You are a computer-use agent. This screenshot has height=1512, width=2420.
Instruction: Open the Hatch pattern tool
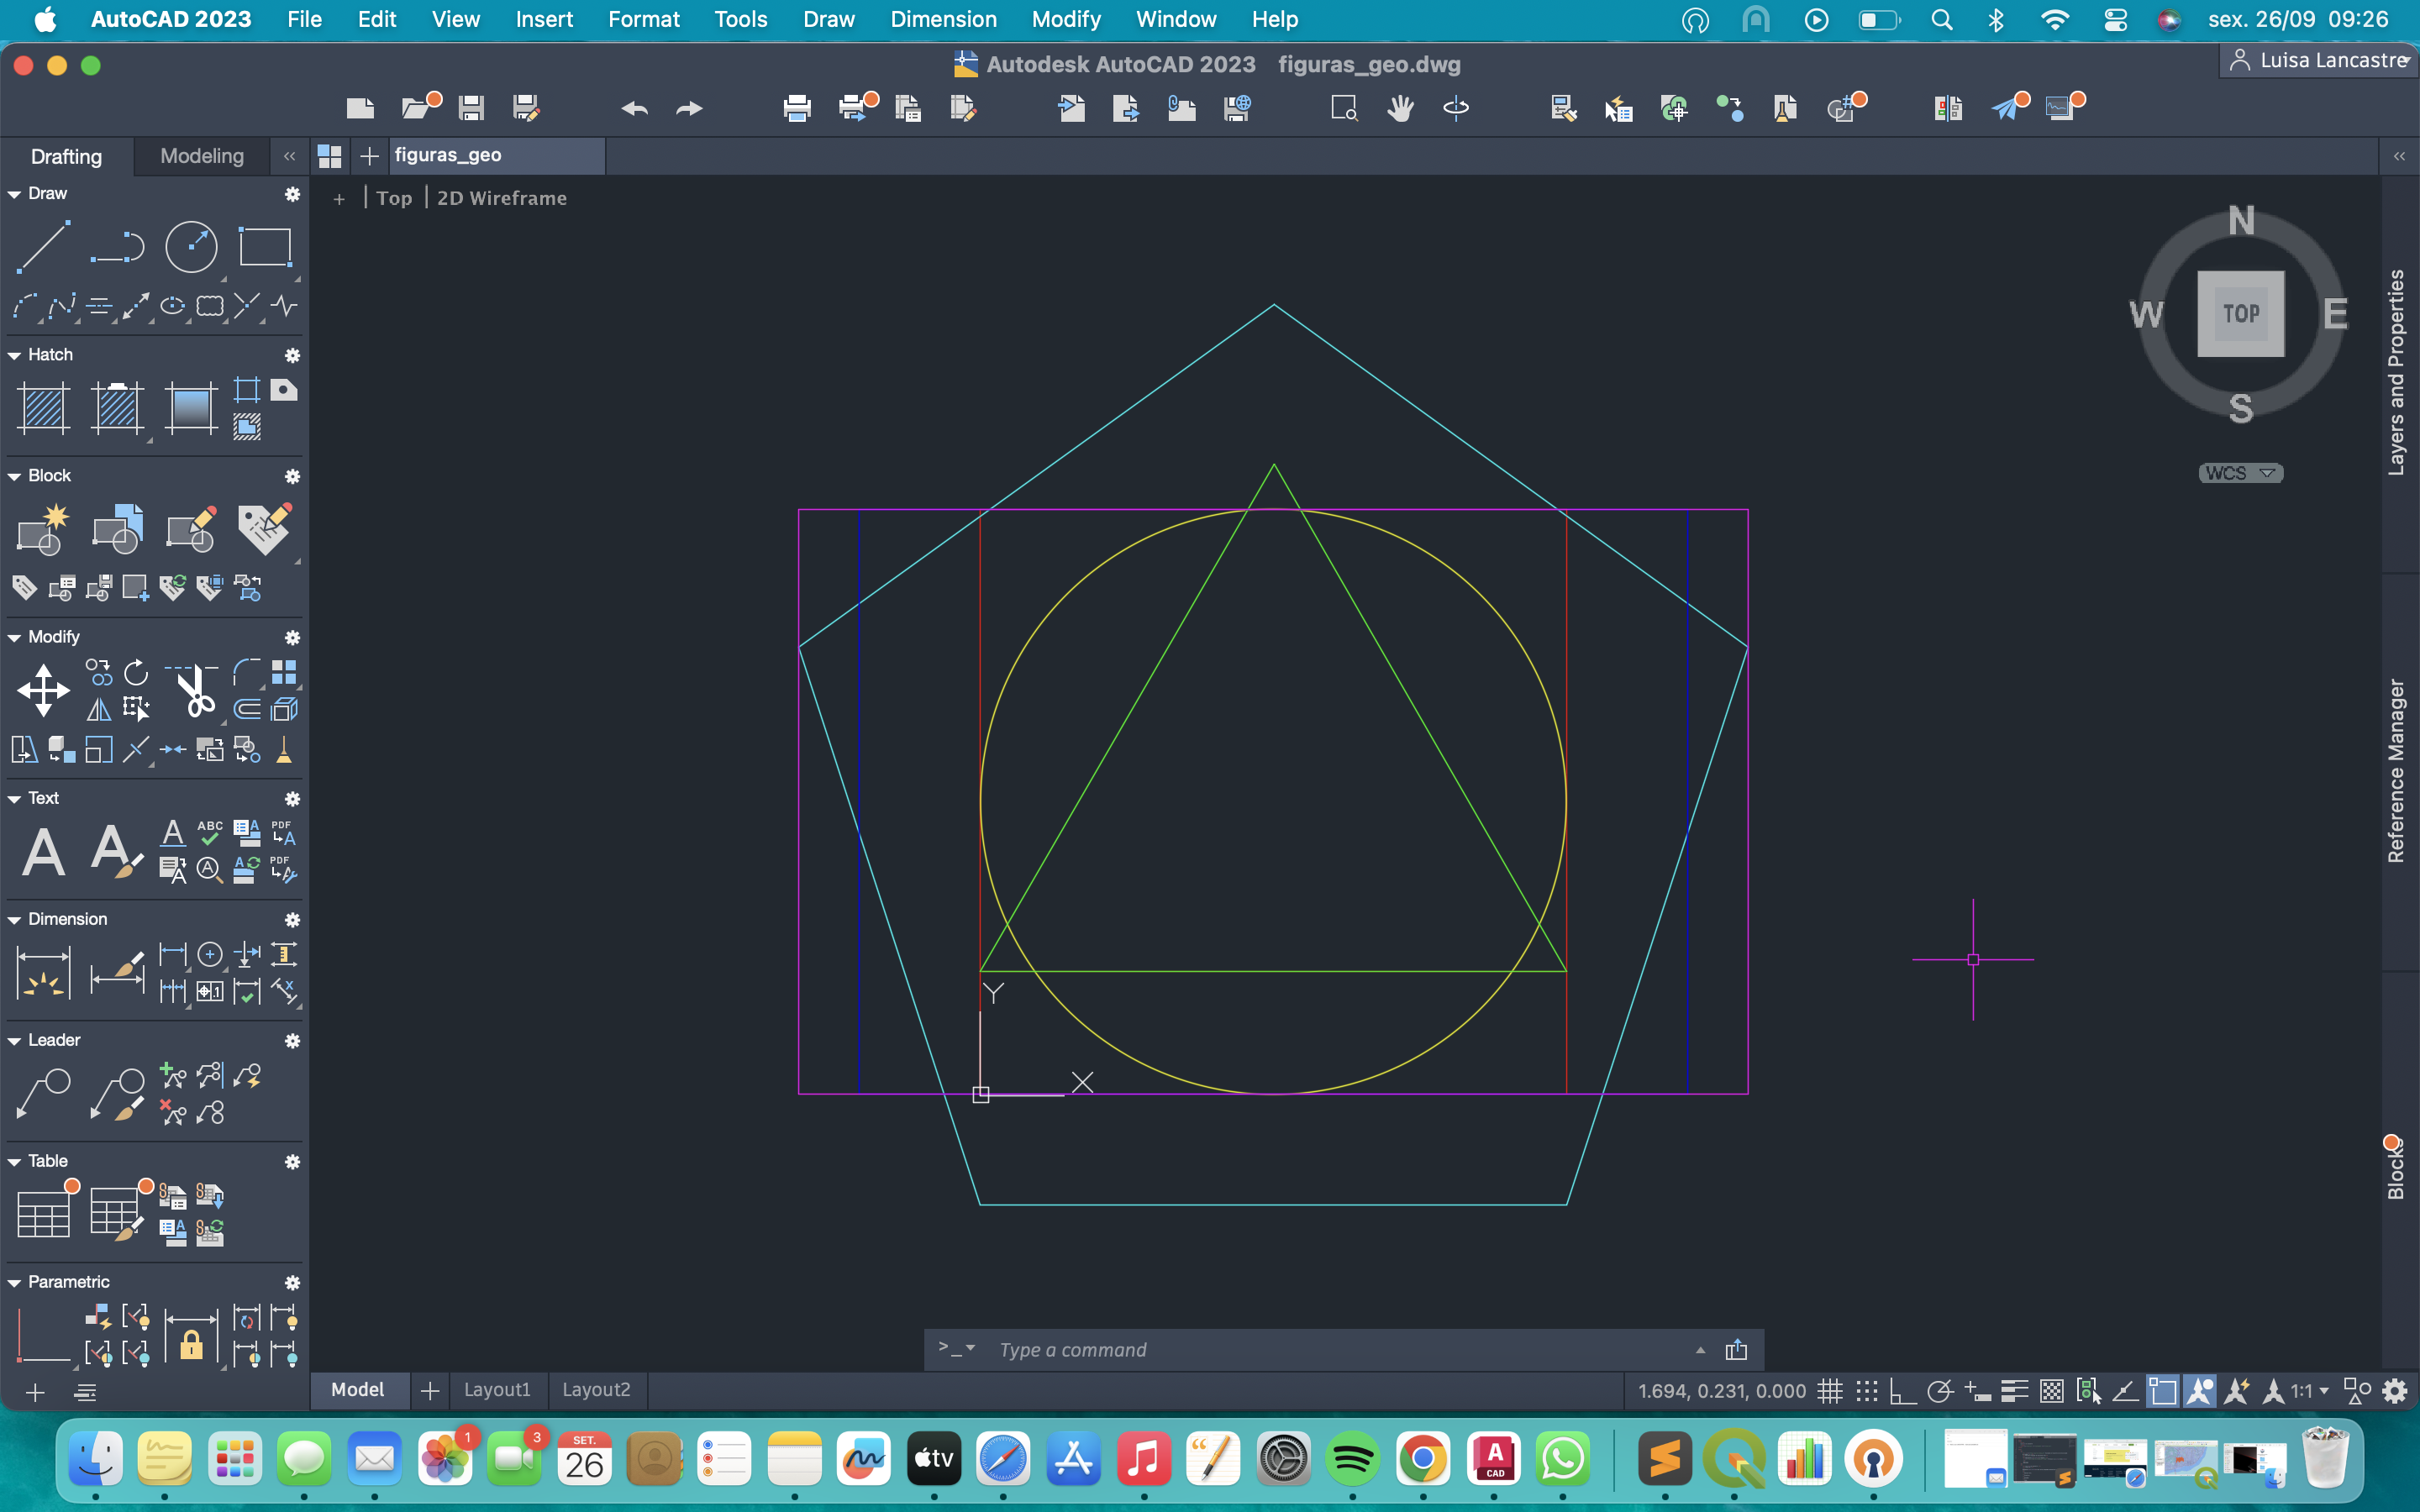tap(43, 408)
